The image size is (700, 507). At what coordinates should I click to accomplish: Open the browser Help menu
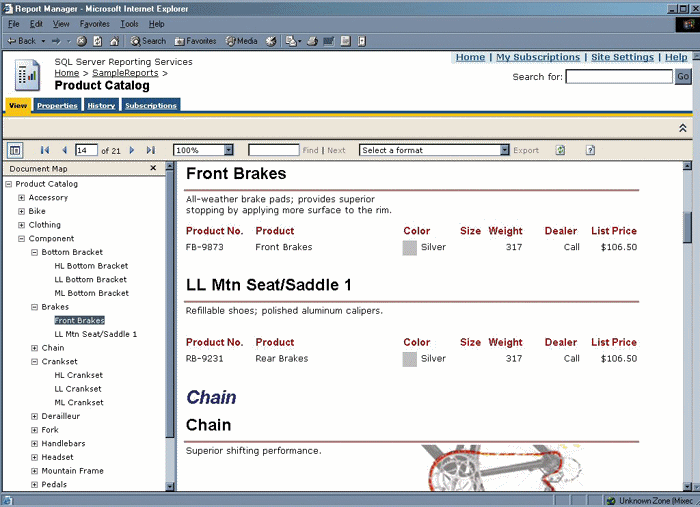pyautogui.click(x=157, y=24)
